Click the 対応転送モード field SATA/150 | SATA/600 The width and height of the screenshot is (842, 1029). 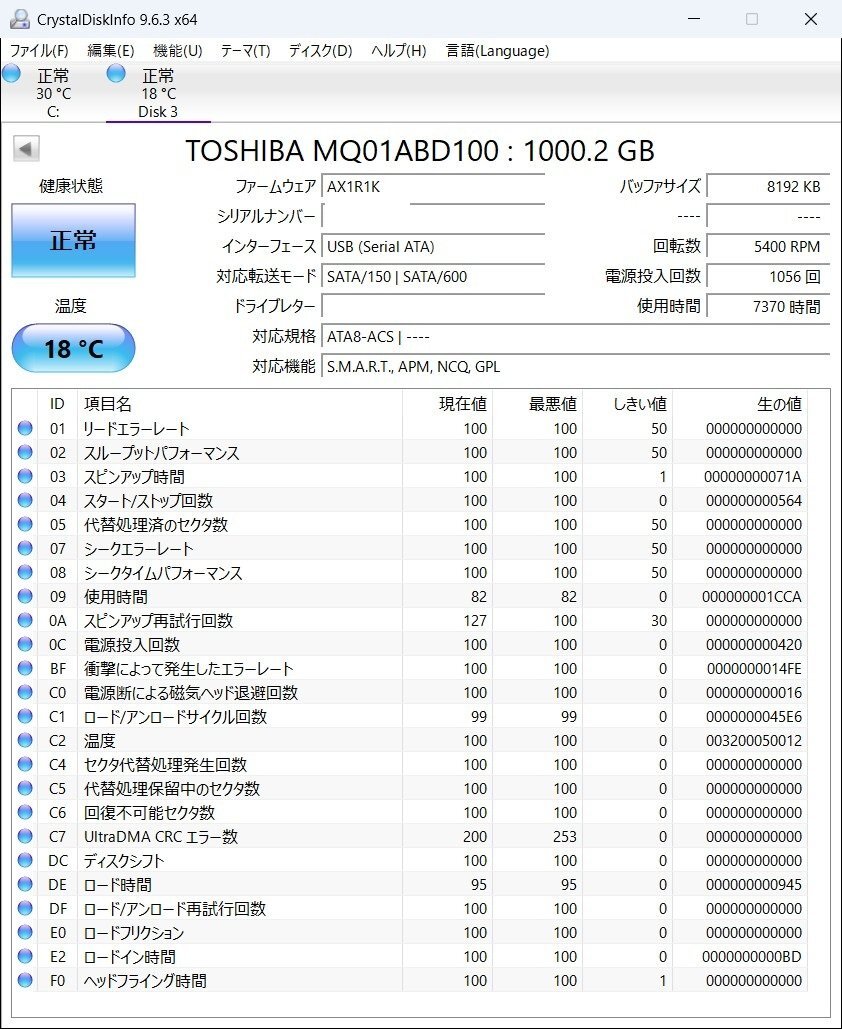[433, 276]
